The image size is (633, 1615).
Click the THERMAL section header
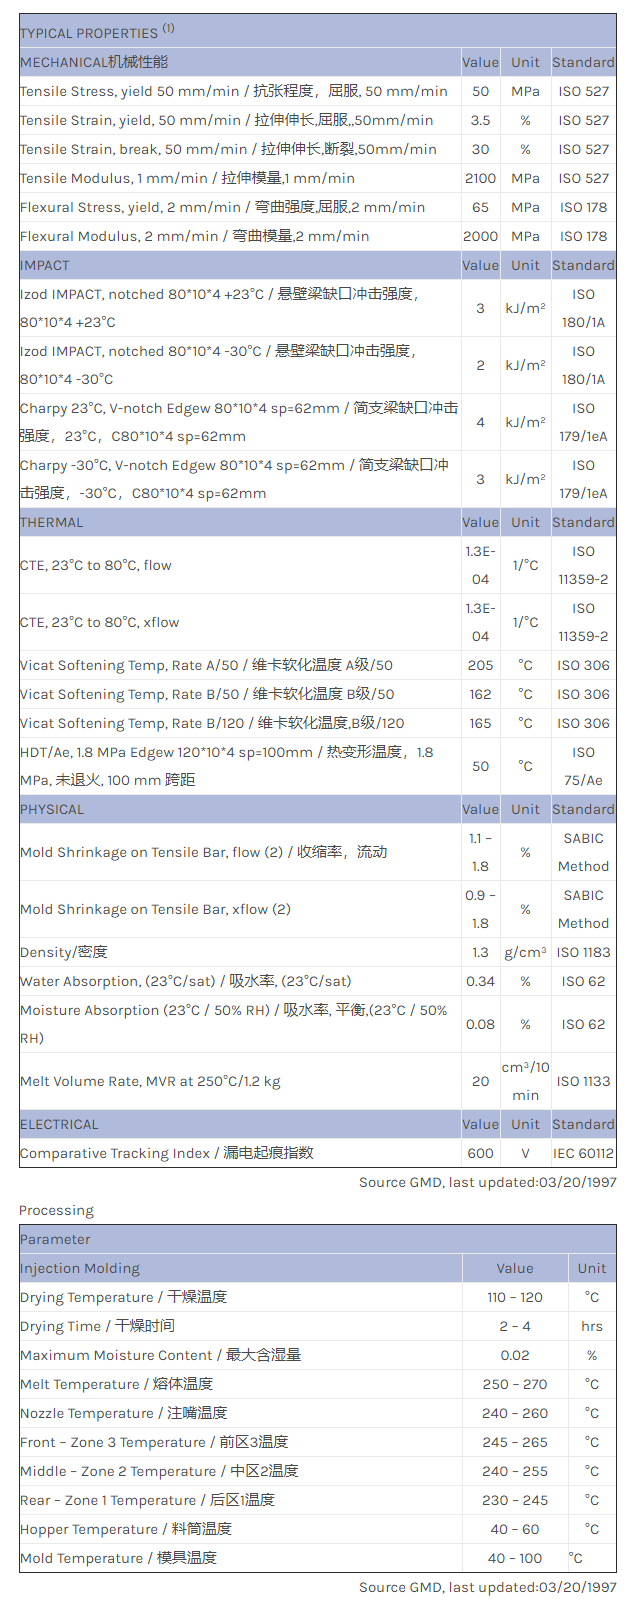(x=52, y=522)
